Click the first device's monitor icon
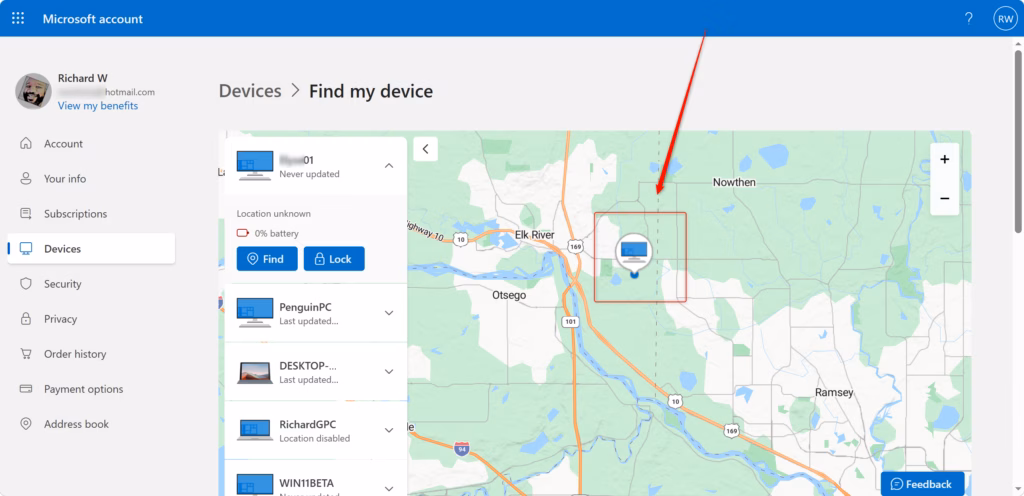This screenshot has height=496, width=1024. 255,166
